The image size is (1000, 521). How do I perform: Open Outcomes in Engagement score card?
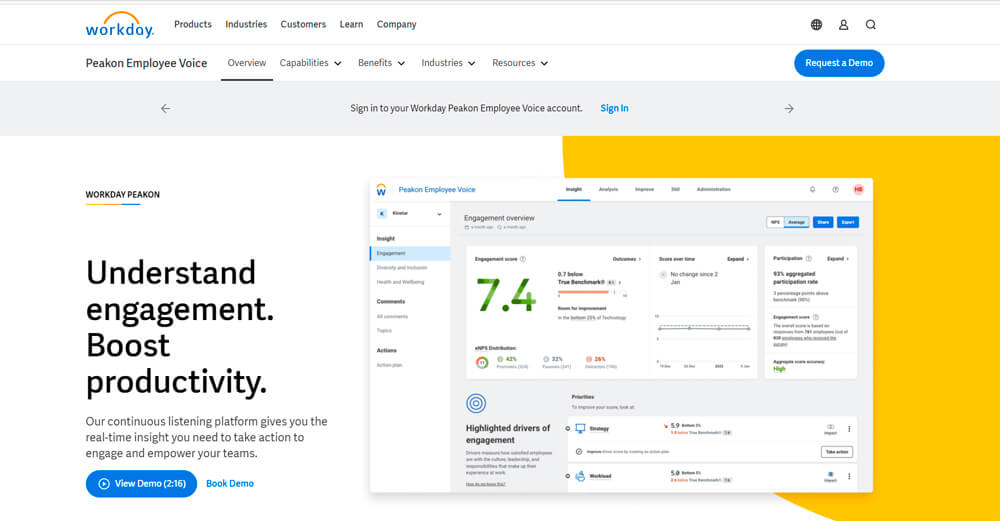coord(627,259)
